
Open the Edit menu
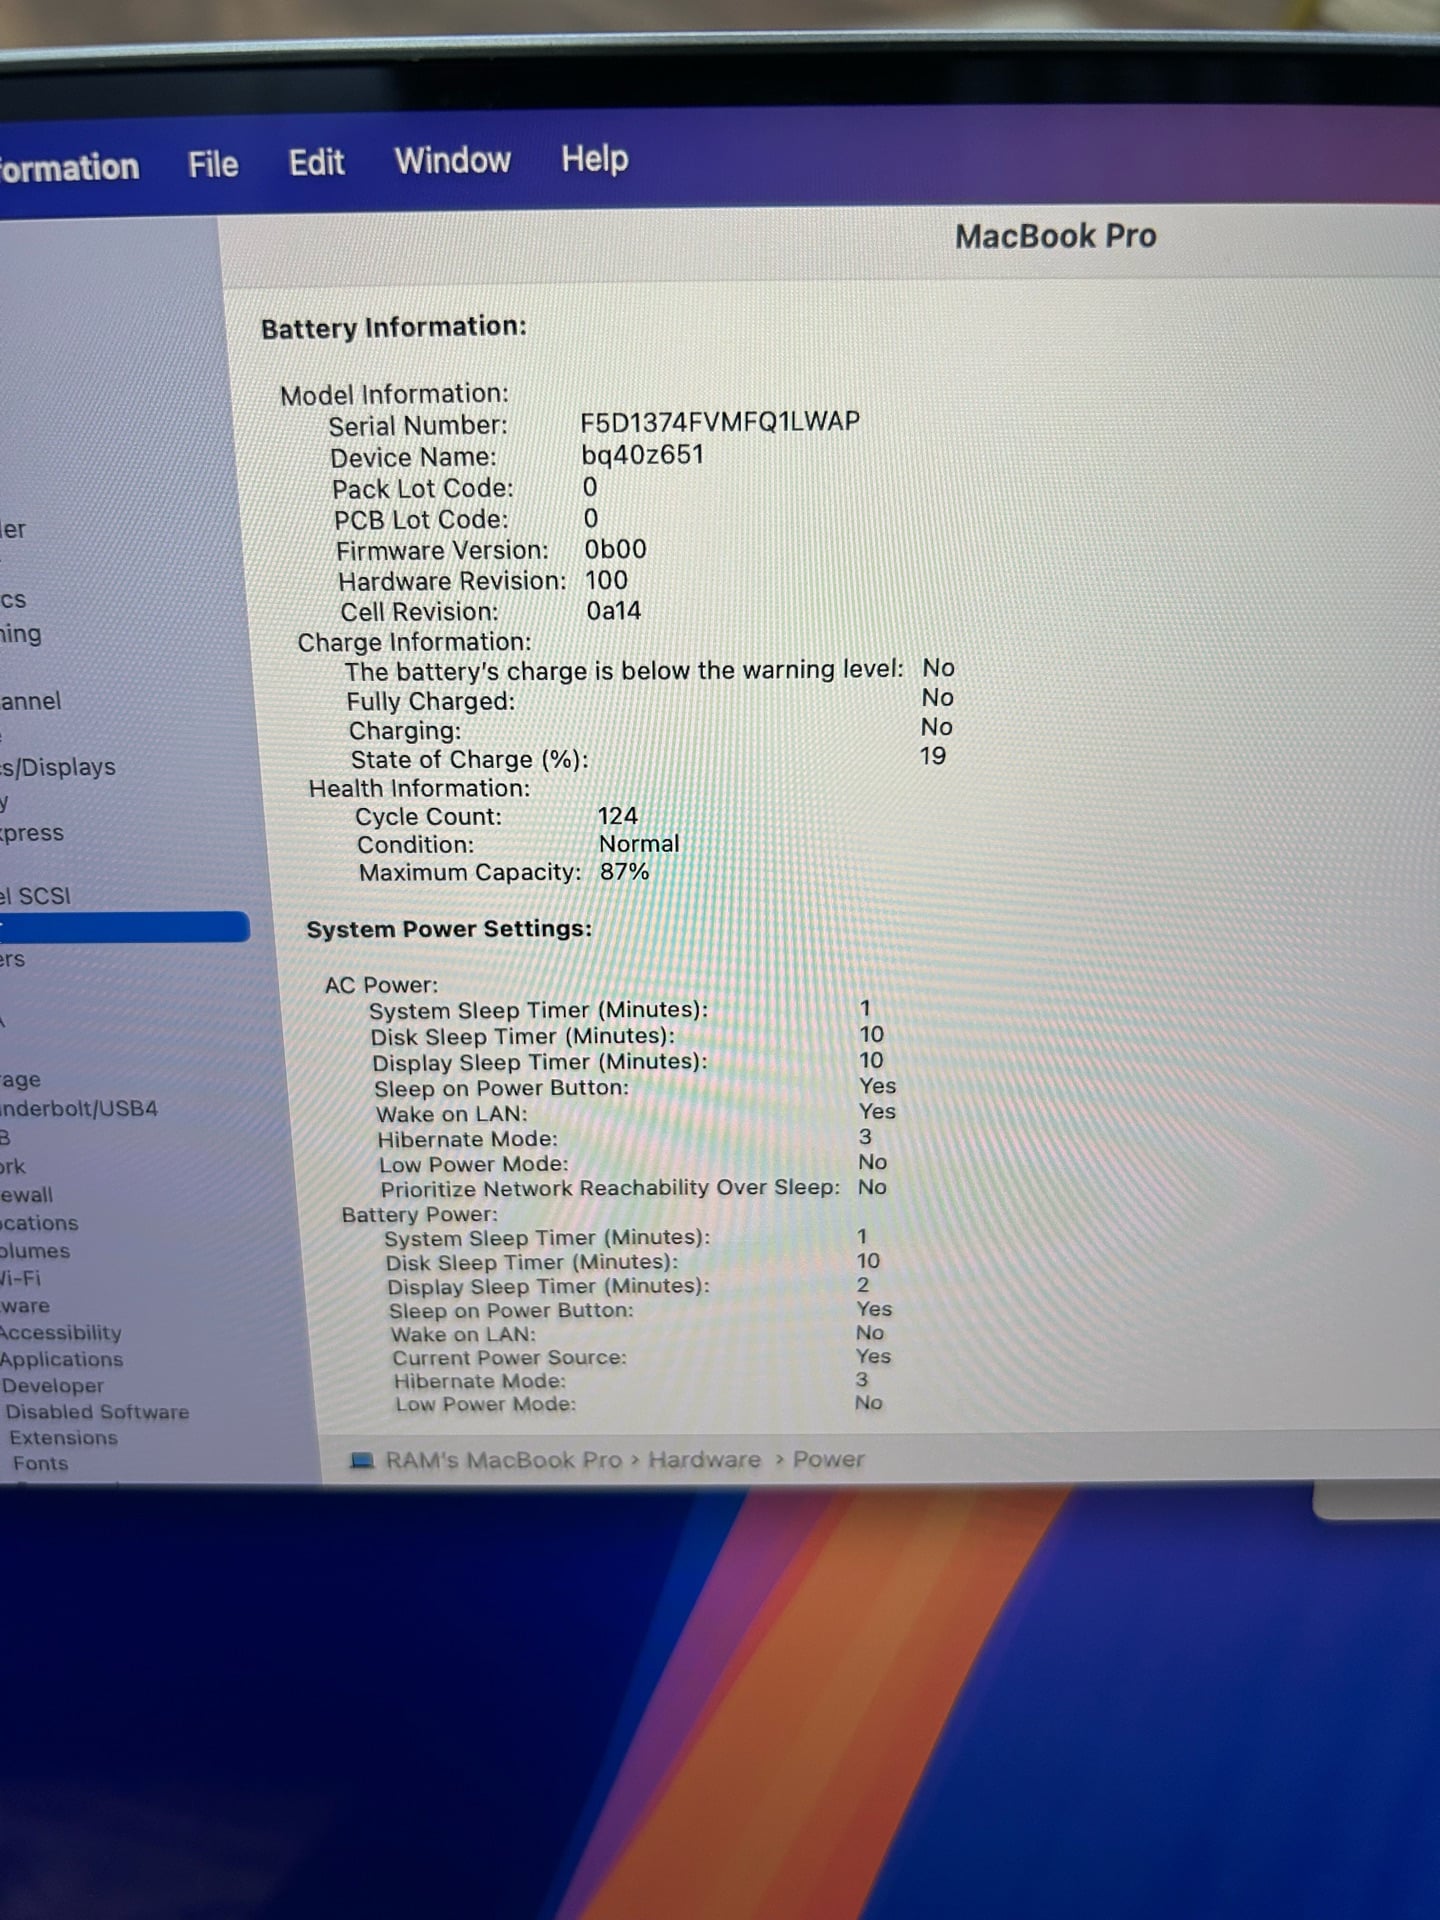[x=316, y=162]
